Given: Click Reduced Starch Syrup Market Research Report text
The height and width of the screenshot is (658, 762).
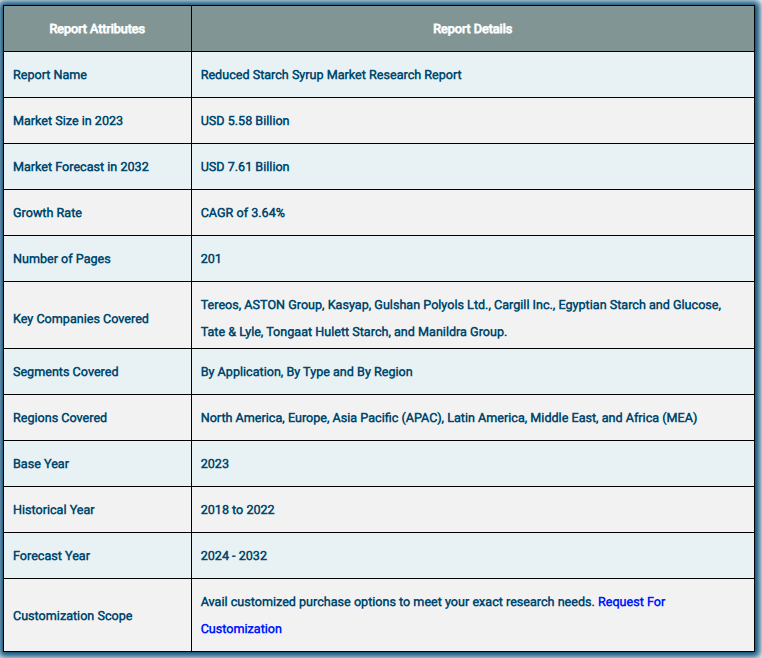Looking at the screenshot, I should pyautogui.click(x=331, y=75).
